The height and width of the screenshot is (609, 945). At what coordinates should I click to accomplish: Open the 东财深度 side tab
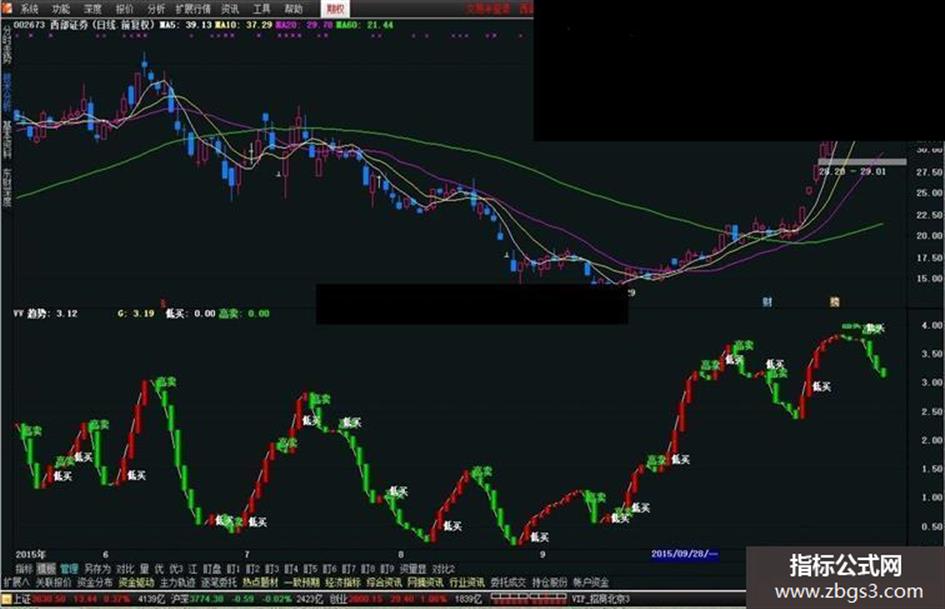coord(7,187)
